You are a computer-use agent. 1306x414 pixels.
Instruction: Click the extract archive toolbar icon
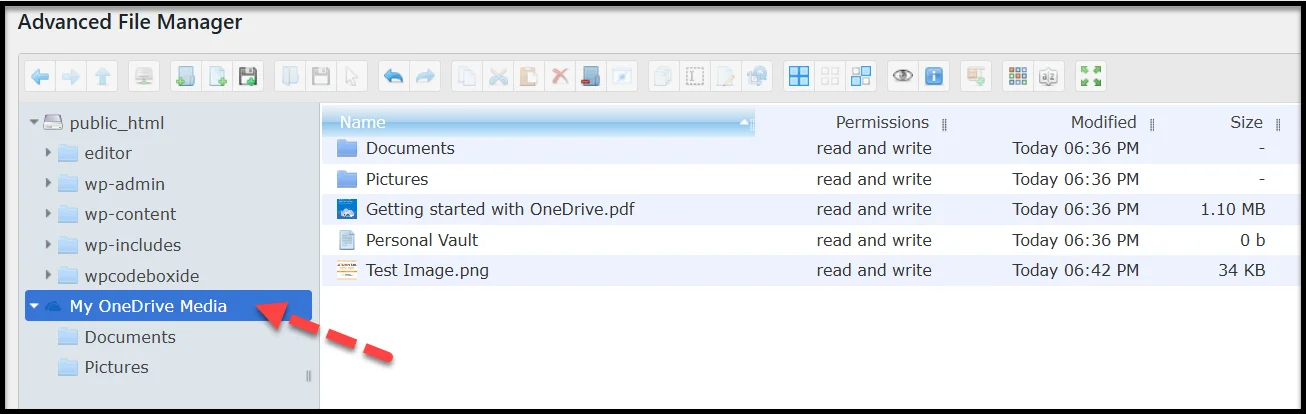(x=976, y=76)
